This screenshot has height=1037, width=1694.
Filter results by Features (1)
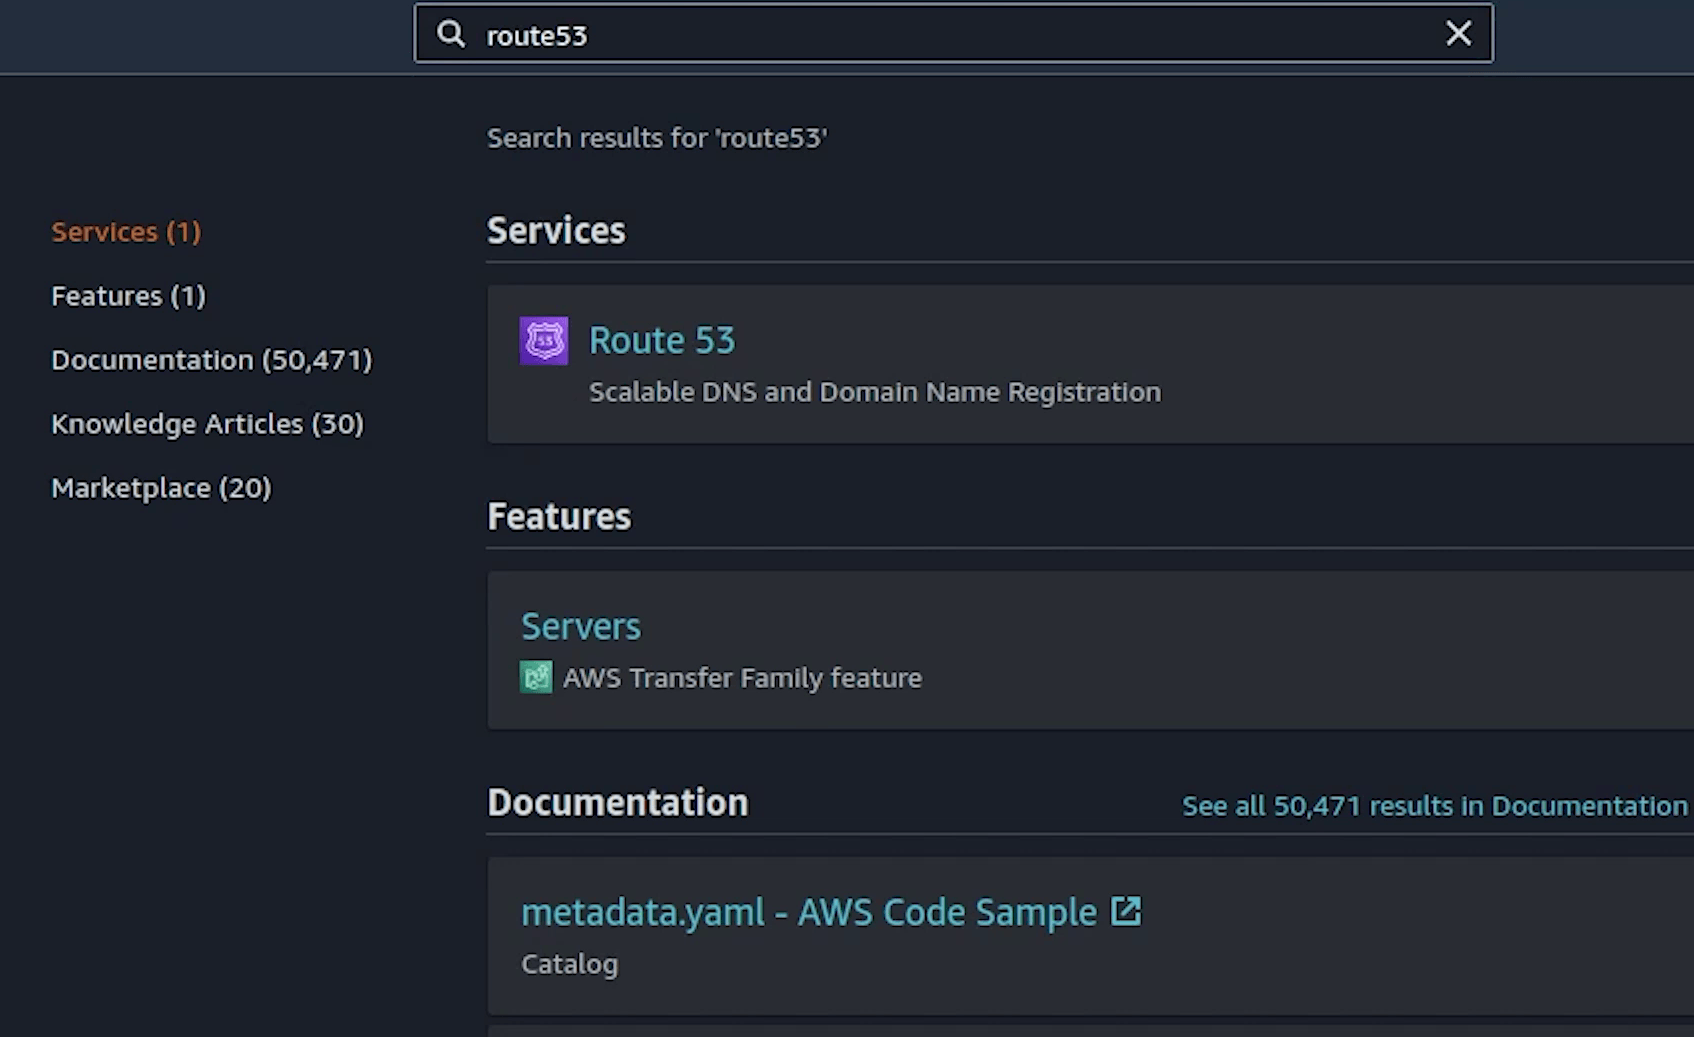pos(128,296)
